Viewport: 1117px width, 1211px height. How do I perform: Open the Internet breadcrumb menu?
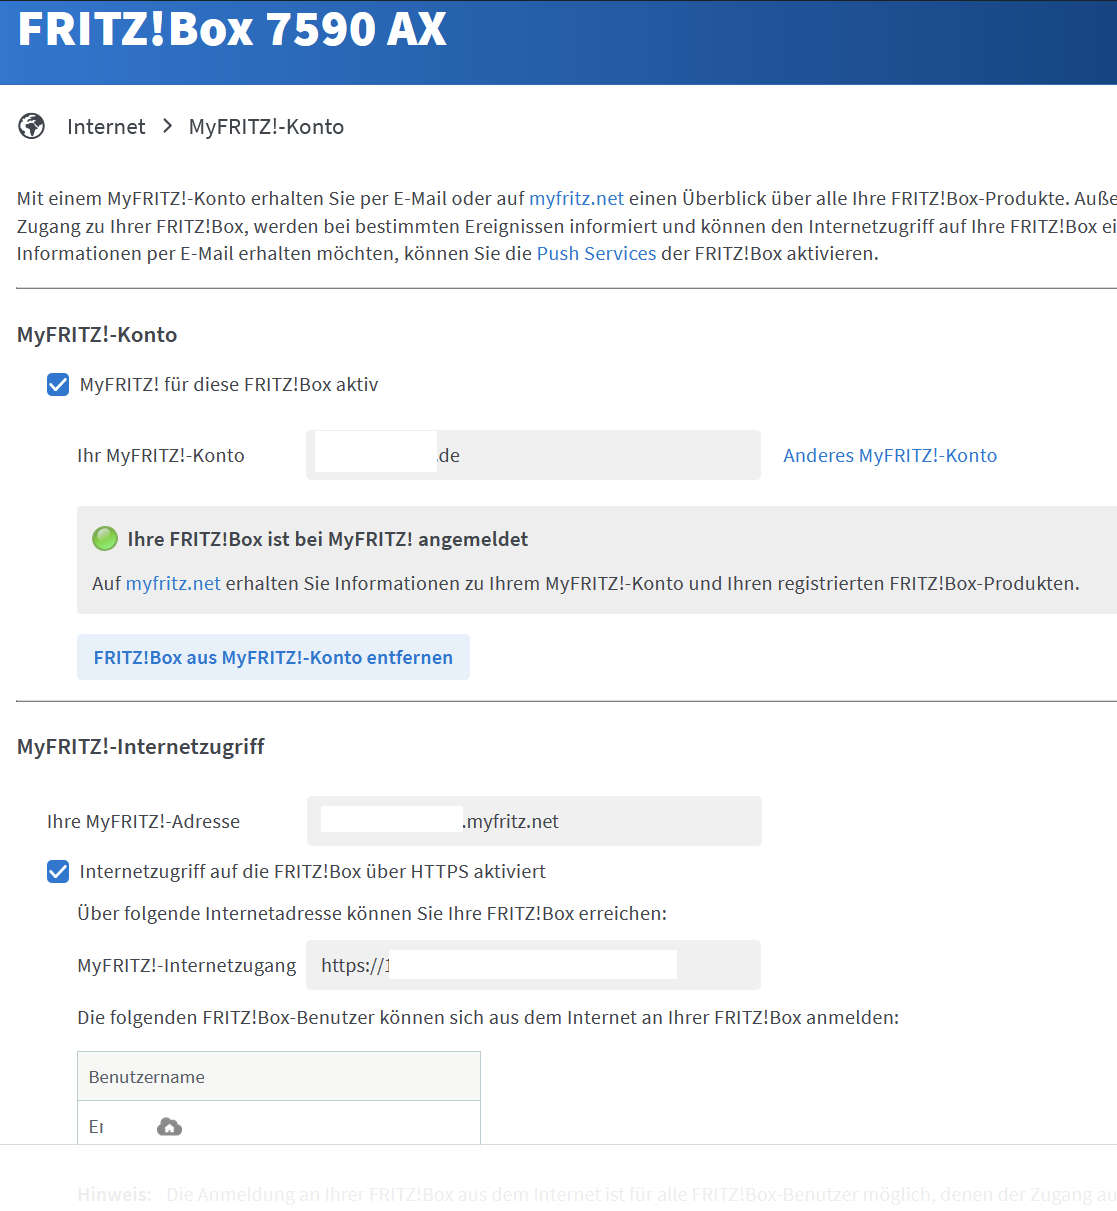click(x=106, y=127)
